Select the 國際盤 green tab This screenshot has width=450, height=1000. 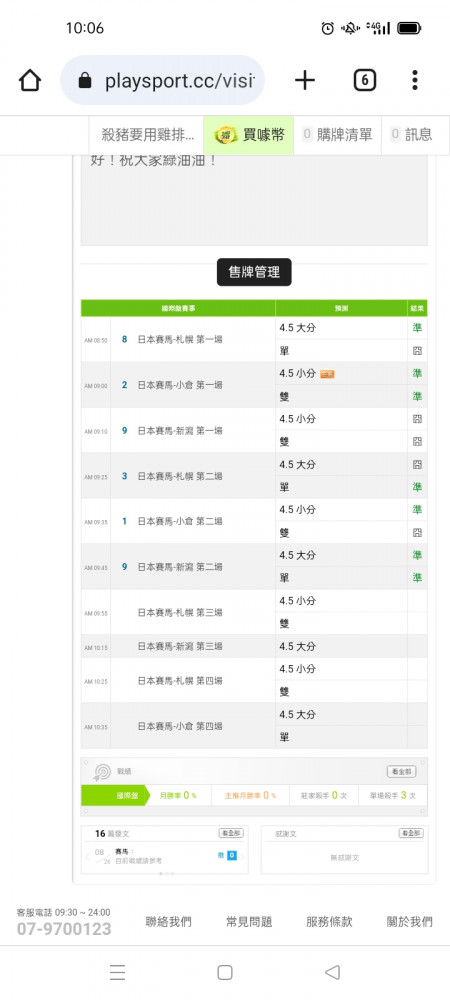pos(115,795)
